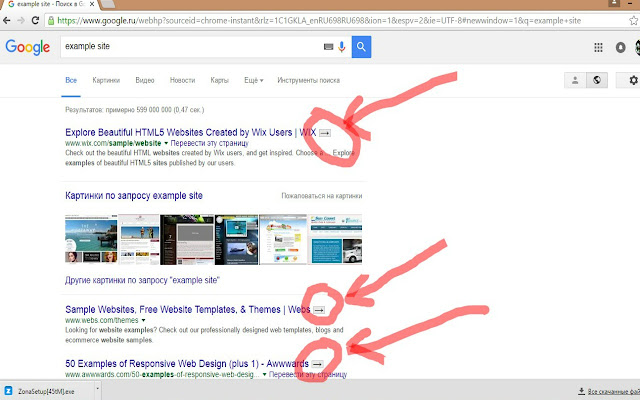This screenshot has height=400, width=640.
Task: Reload the page with the refresh icon
Action: point(36,20)
